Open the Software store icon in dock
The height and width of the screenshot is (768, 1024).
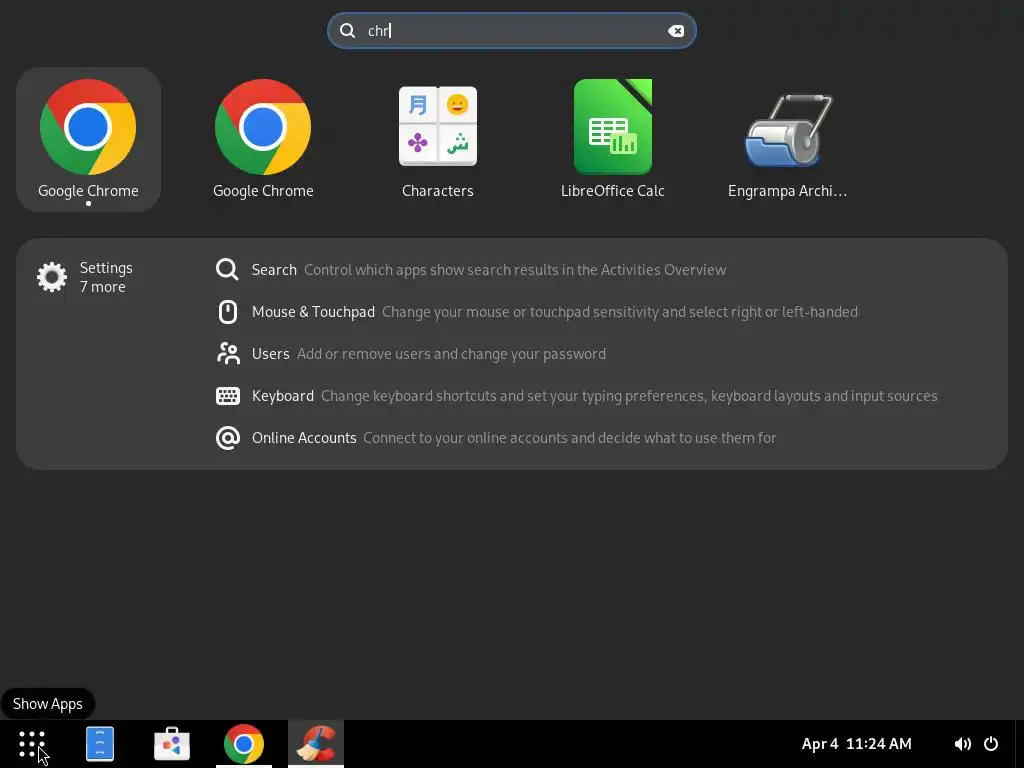click(172, 744)
